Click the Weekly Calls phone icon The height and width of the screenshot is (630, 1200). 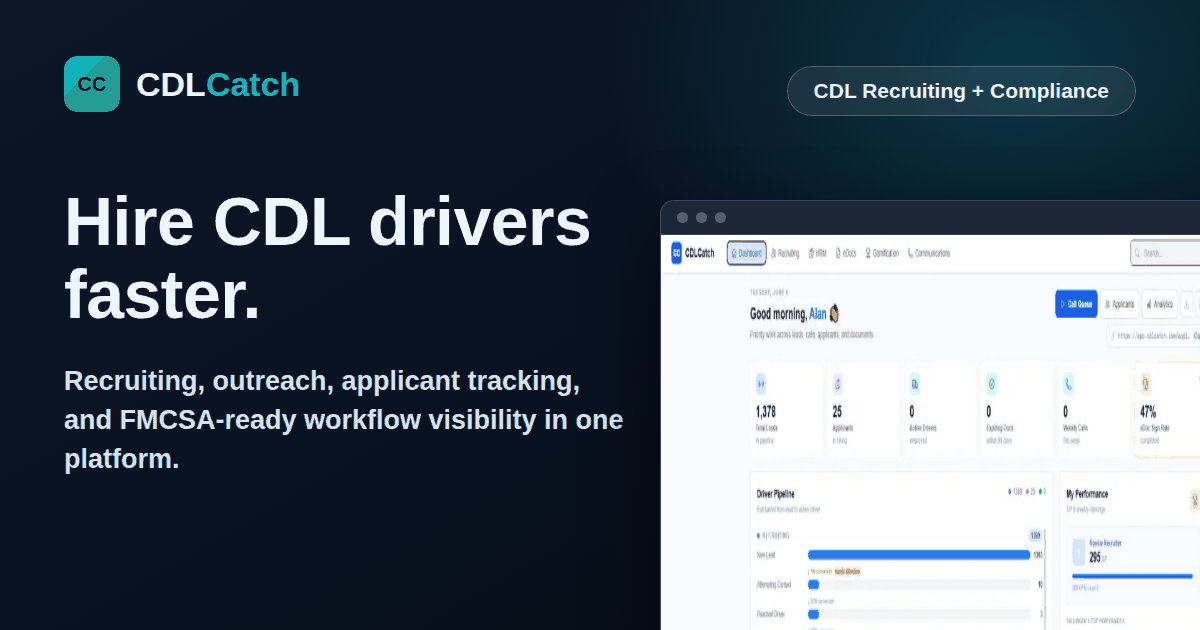coord(1069,382)
